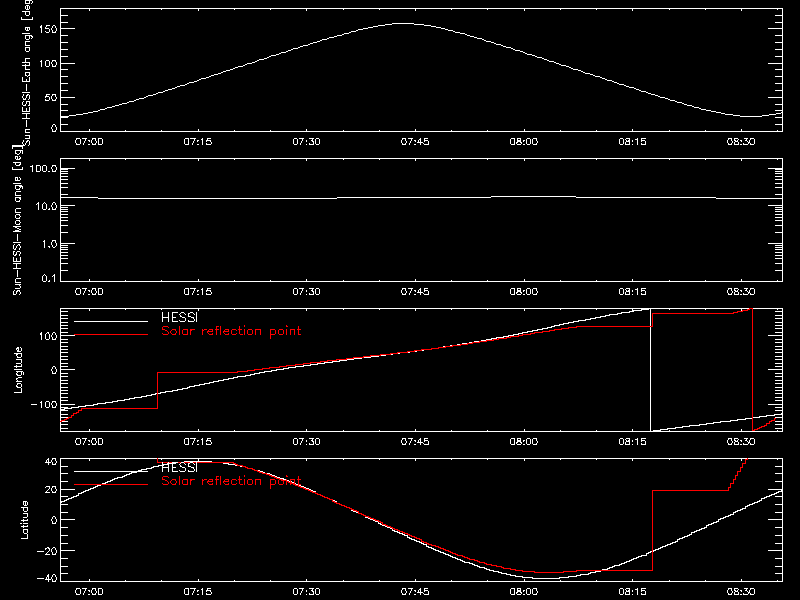This screenshot has width=800, height=600.
Task: Click the -20 tick on Latitude axis
Action: pyautogui.click(x=47, y=551)
